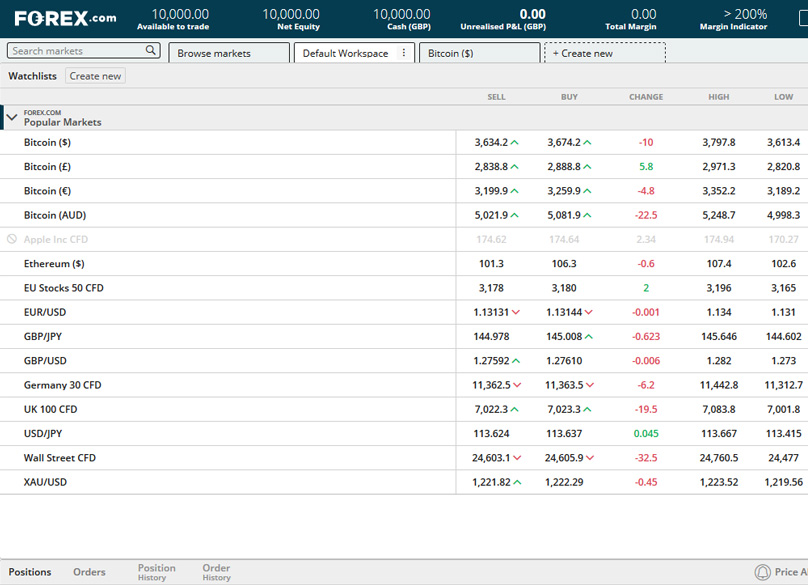Select the Bitcoin (€) market row
The width and height of the screenshot is (808, 585).
[404, 191]
